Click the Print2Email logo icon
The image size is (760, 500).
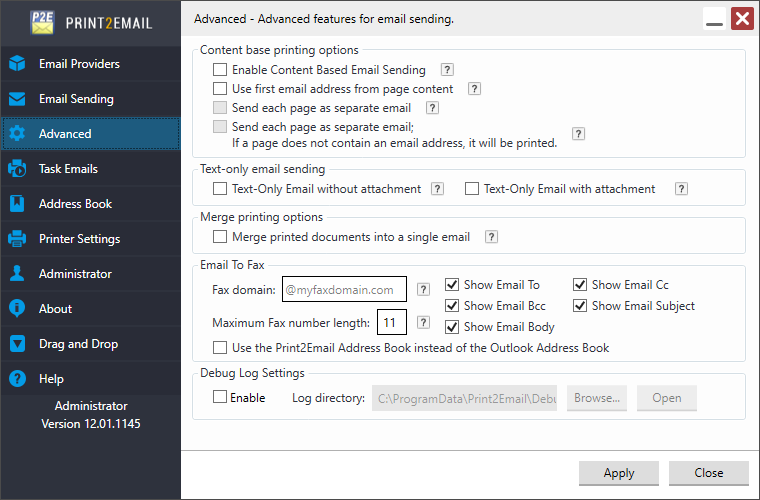click(42, 23)
